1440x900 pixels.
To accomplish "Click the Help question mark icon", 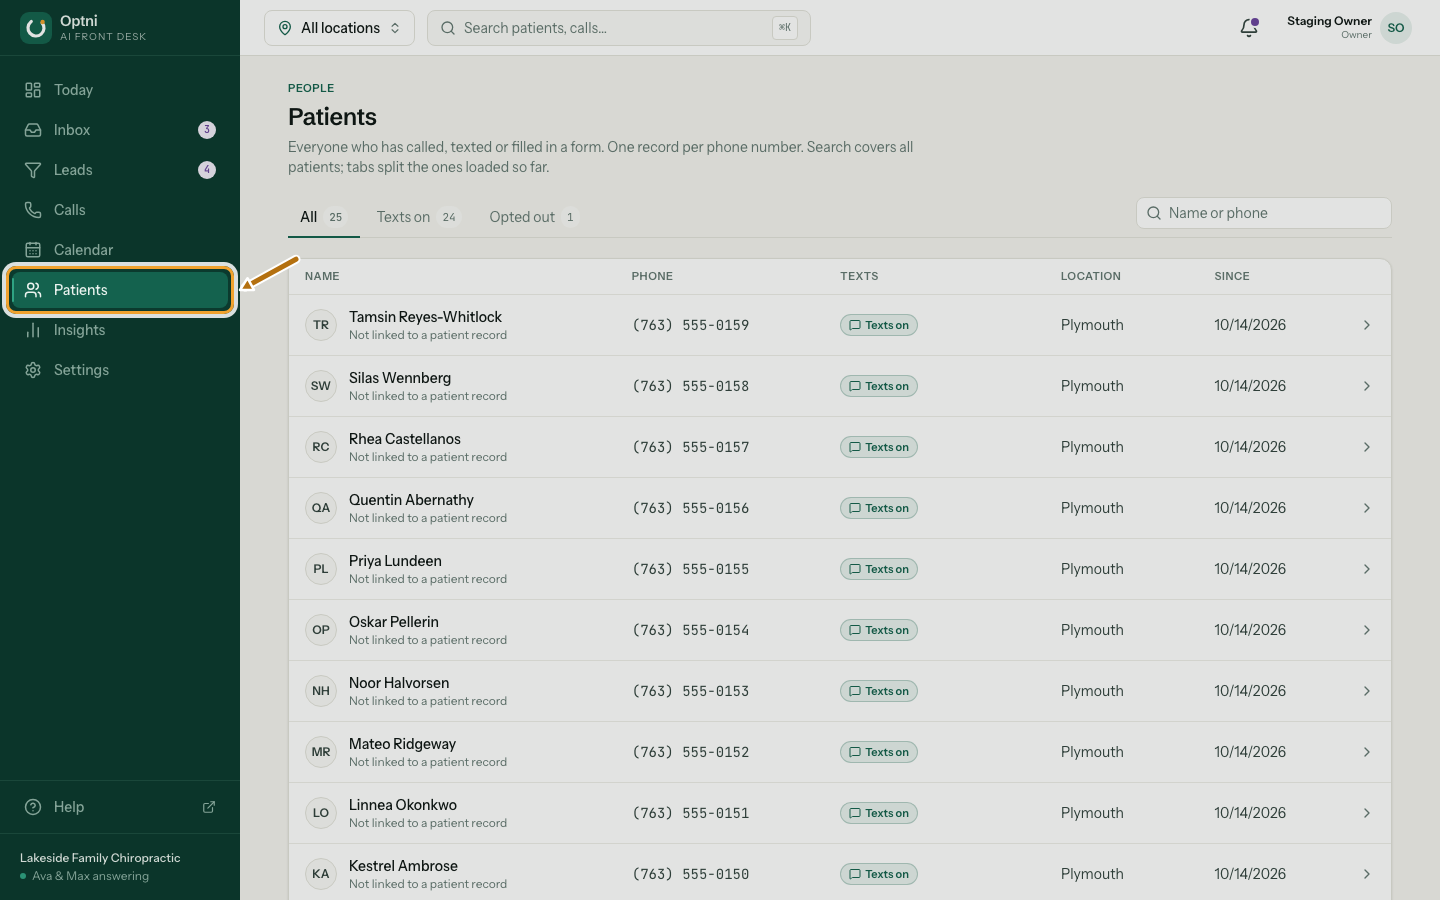I will (x=33, y=807).
